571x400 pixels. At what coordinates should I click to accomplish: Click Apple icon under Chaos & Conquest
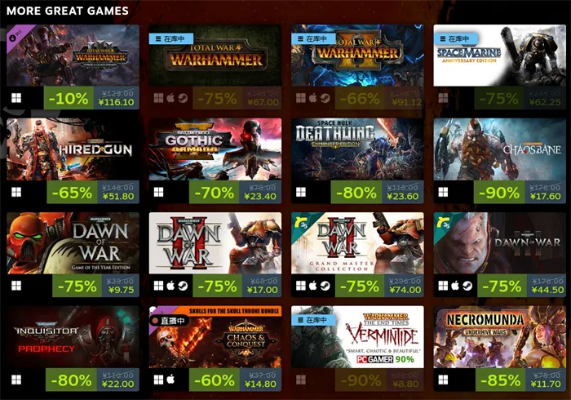[171, 380]
